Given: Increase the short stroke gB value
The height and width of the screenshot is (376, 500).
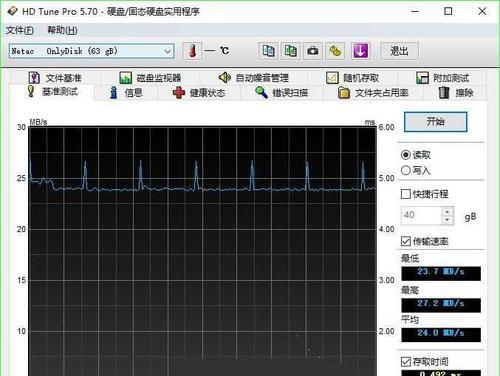Looking at the screenshot, I should click(447, 212).
